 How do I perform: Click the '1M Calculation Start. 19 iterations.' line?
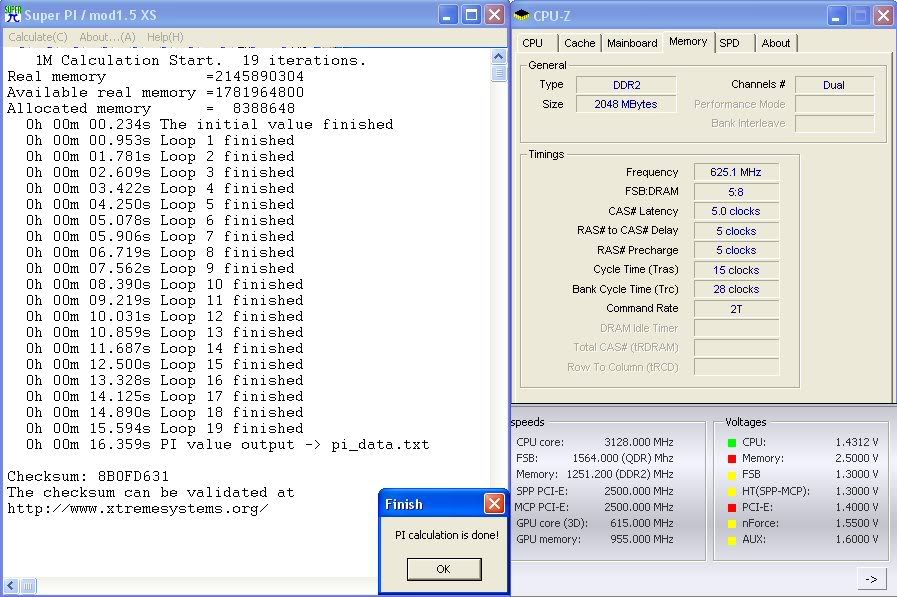point(200,60)
